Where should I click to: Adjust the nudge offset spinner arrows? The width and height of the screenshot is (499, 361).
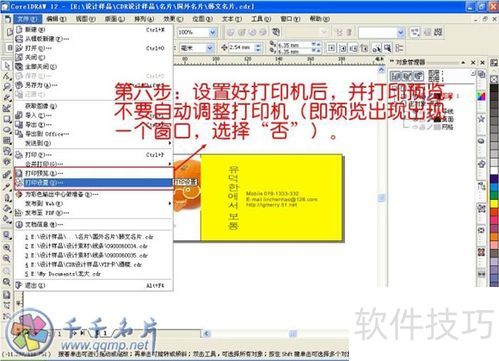(258, 48)
